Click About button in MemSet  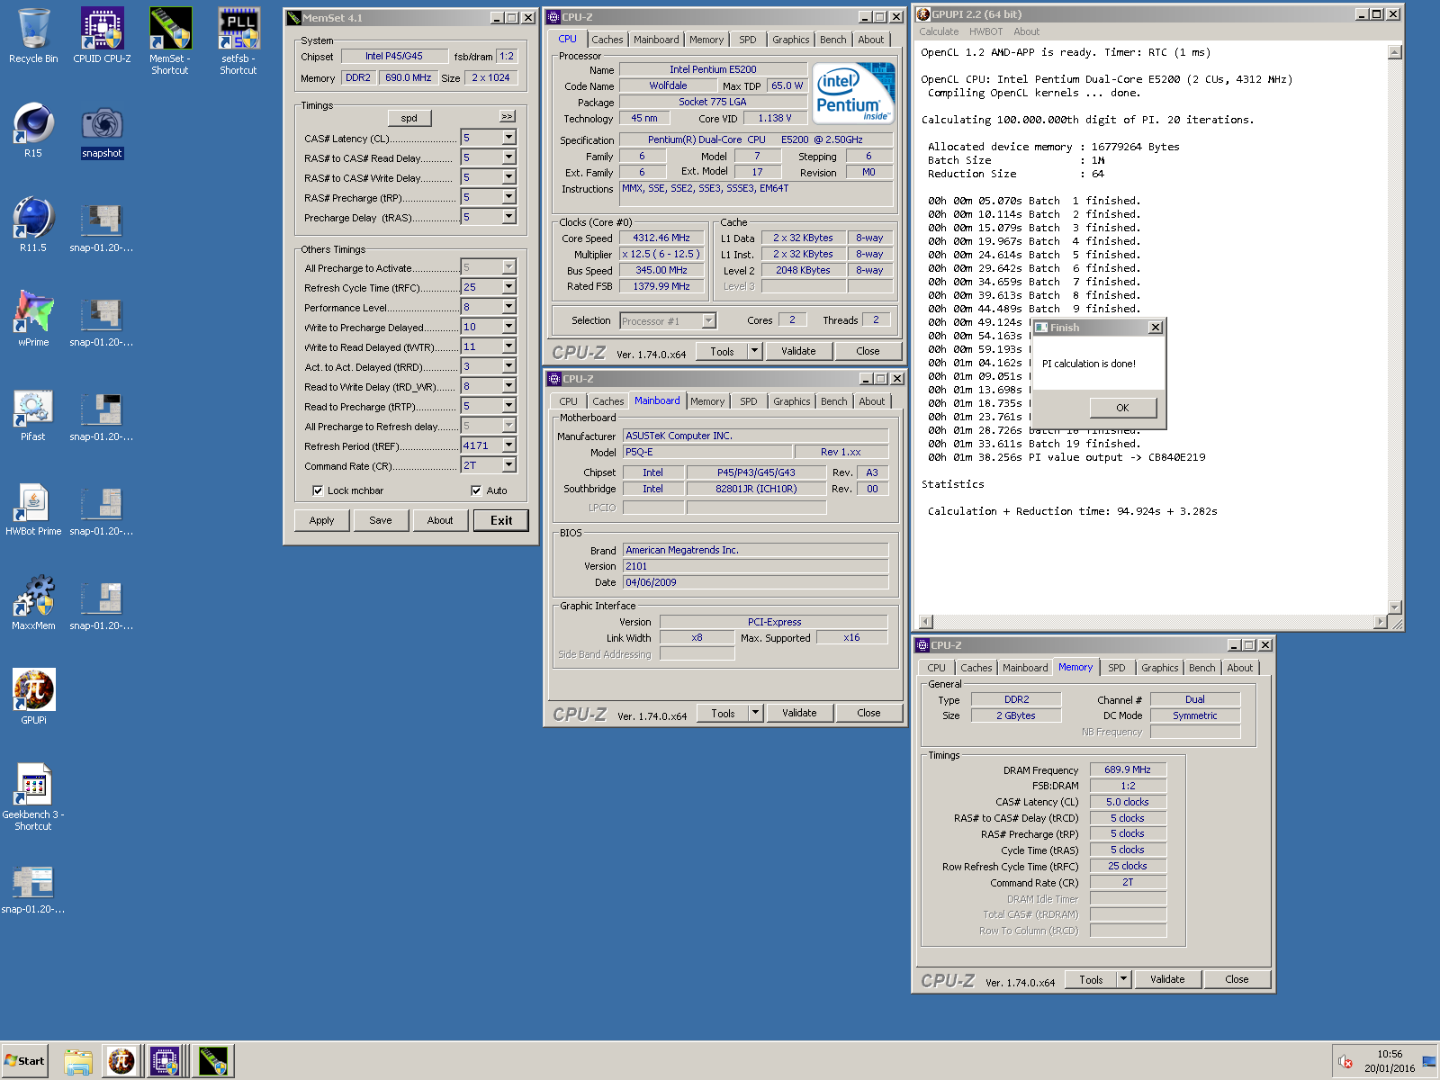pos(440,521)
